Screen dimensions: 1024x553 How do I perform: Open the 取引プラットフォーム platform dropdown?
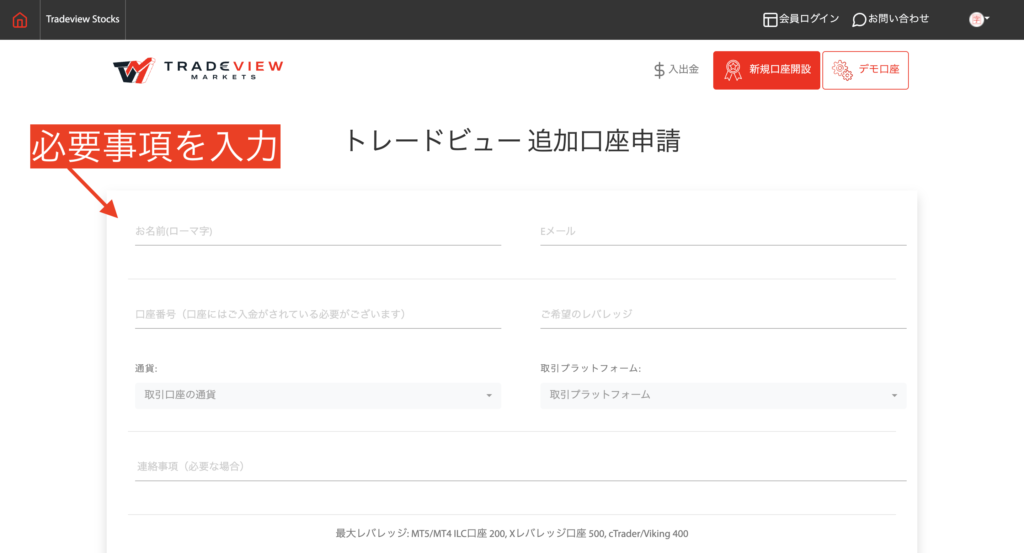723,395
